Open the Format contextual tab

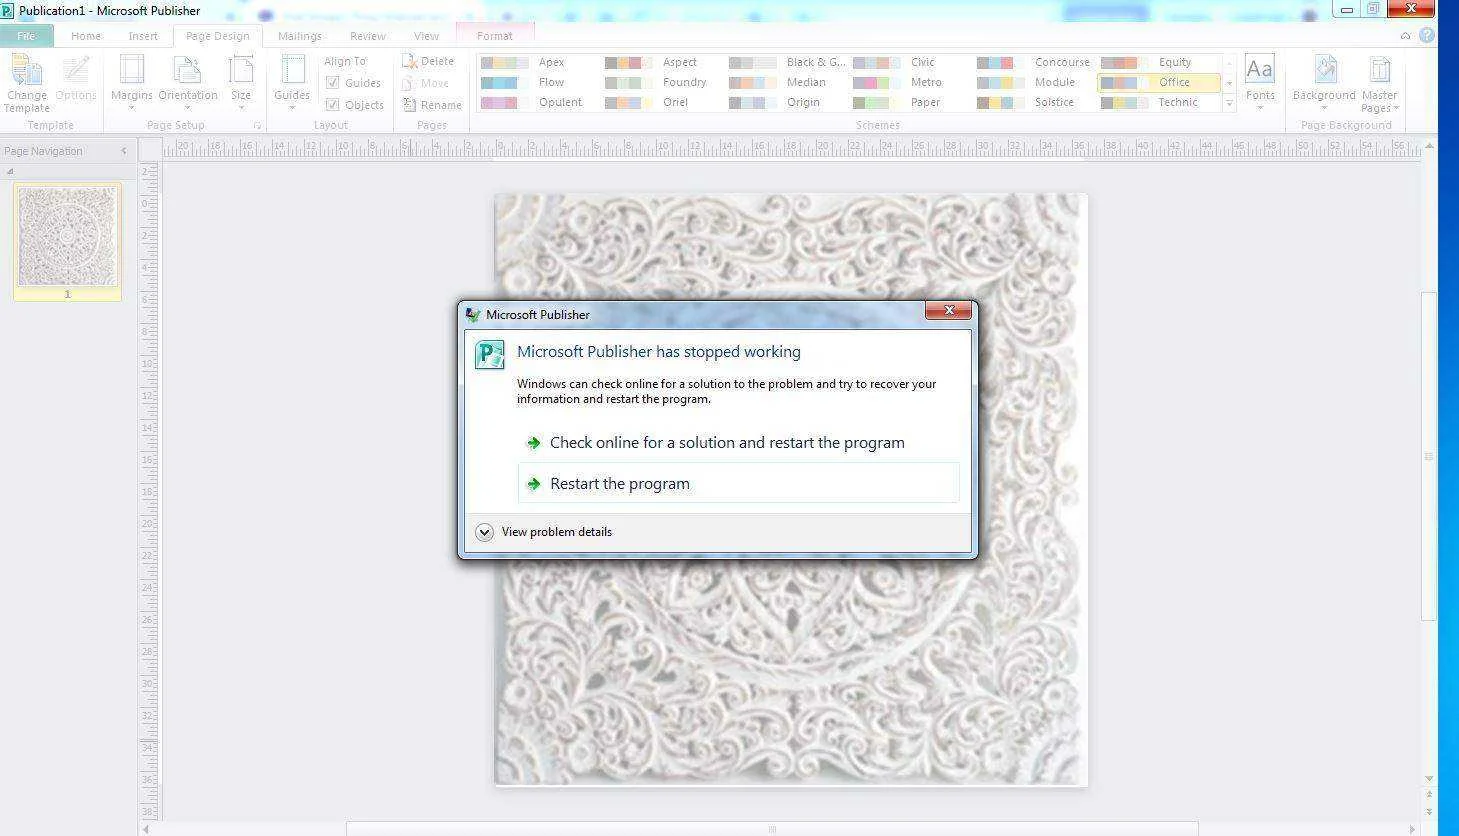click(x=494, y=35)
